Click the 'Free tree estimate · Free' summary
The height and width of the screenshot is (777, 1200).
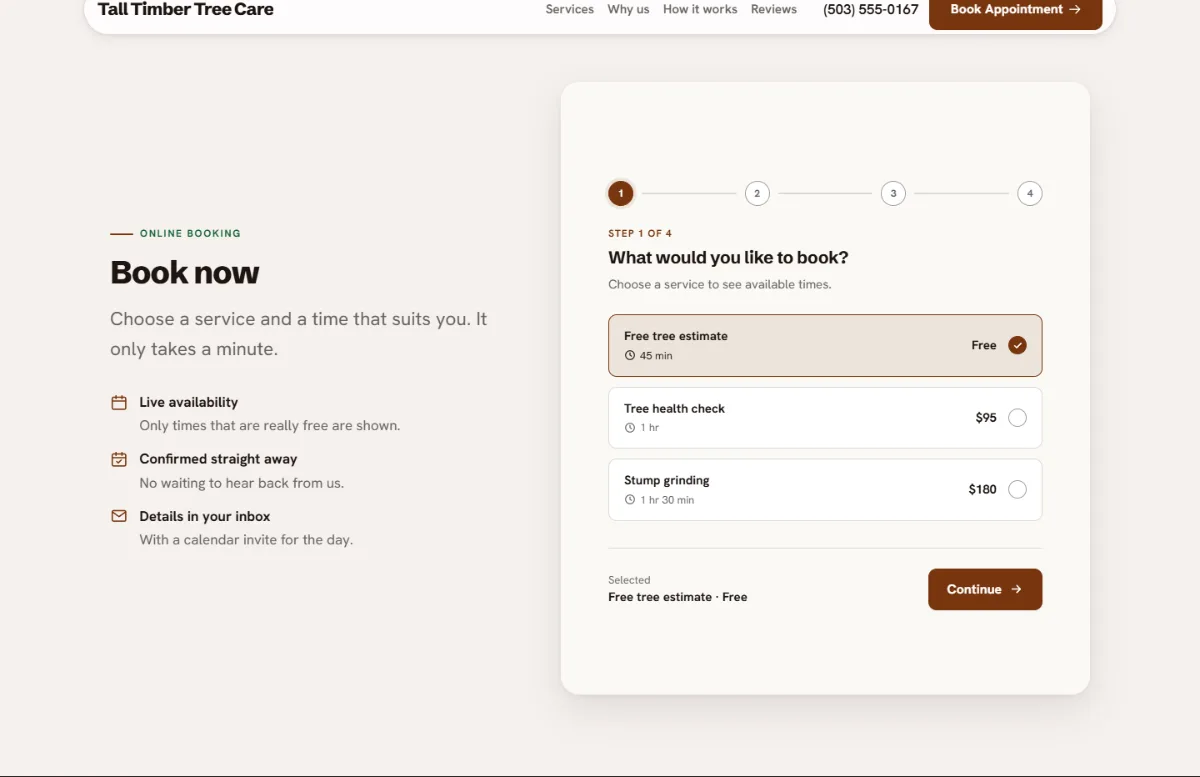pos(678,597)
